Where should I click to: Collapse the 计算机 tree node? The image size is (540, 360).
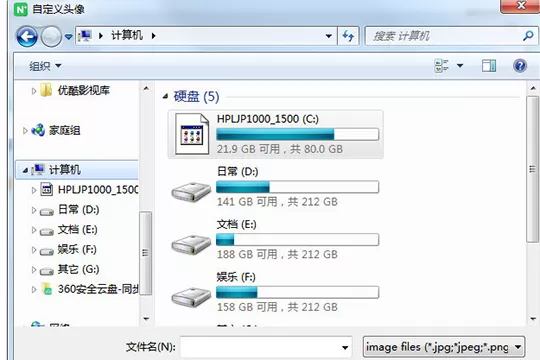pos(25,170)
